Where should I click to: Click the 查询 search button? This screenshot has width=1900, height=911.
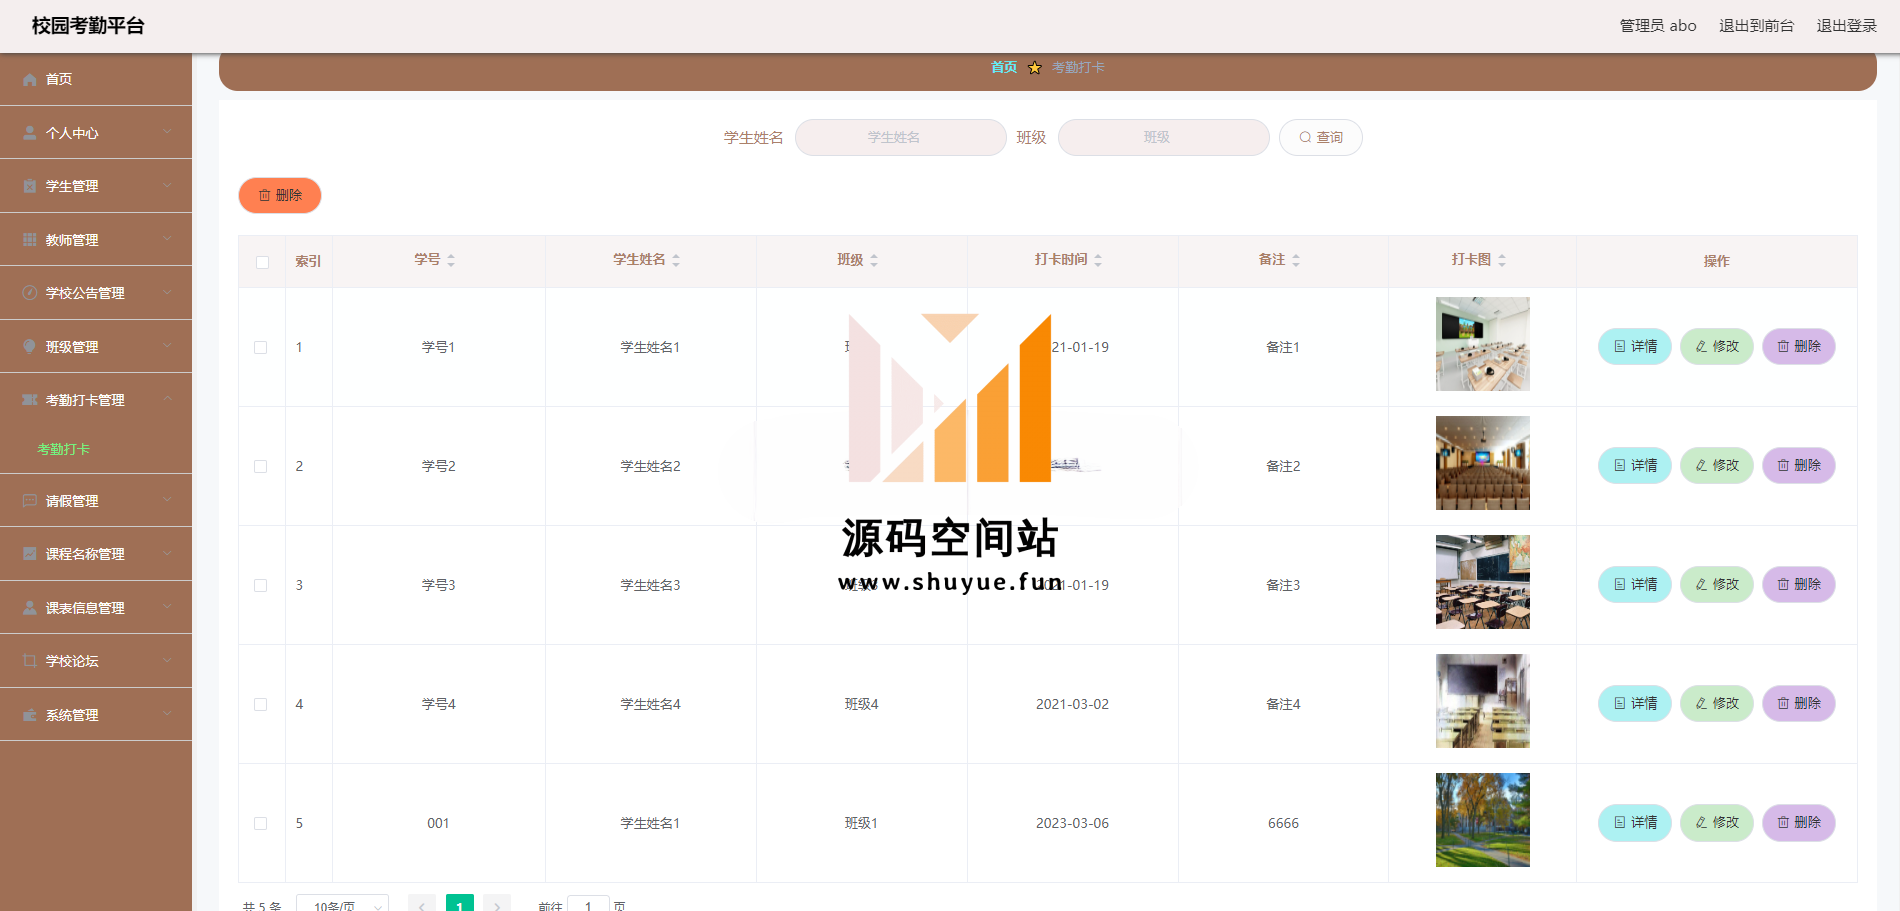(1320, 138)
